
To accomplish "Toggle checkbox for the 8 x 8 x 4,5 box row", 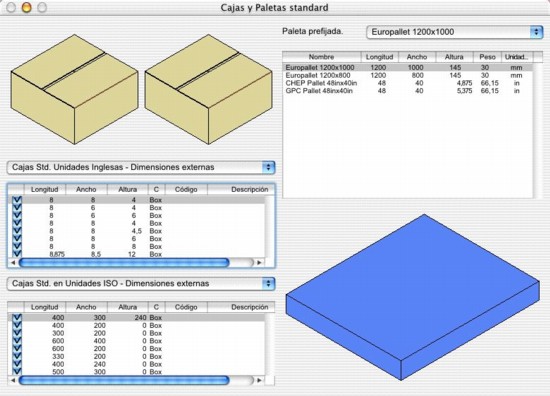I will pos(17,231).
